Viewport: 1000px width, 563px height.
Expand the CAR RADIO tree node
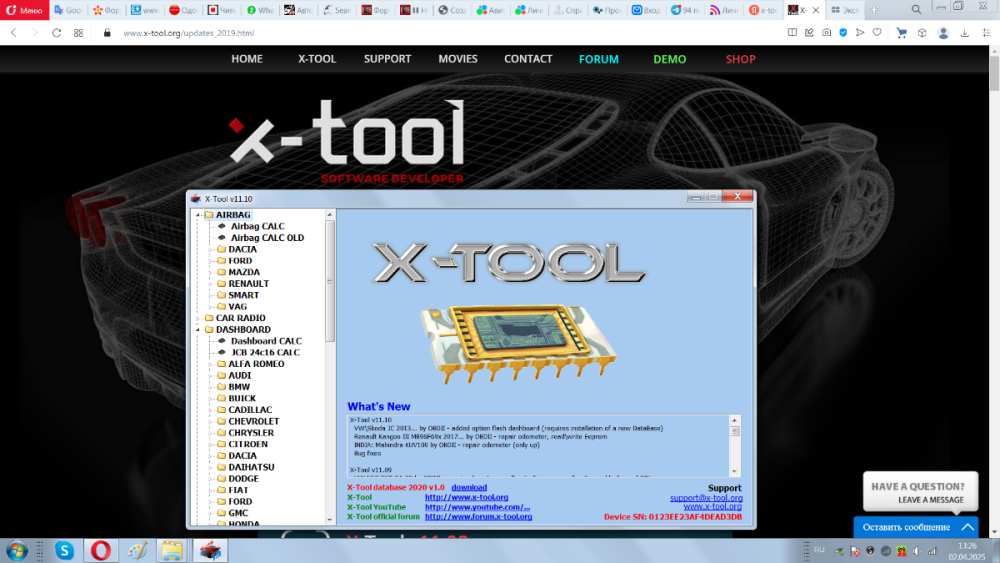(197, 318)
